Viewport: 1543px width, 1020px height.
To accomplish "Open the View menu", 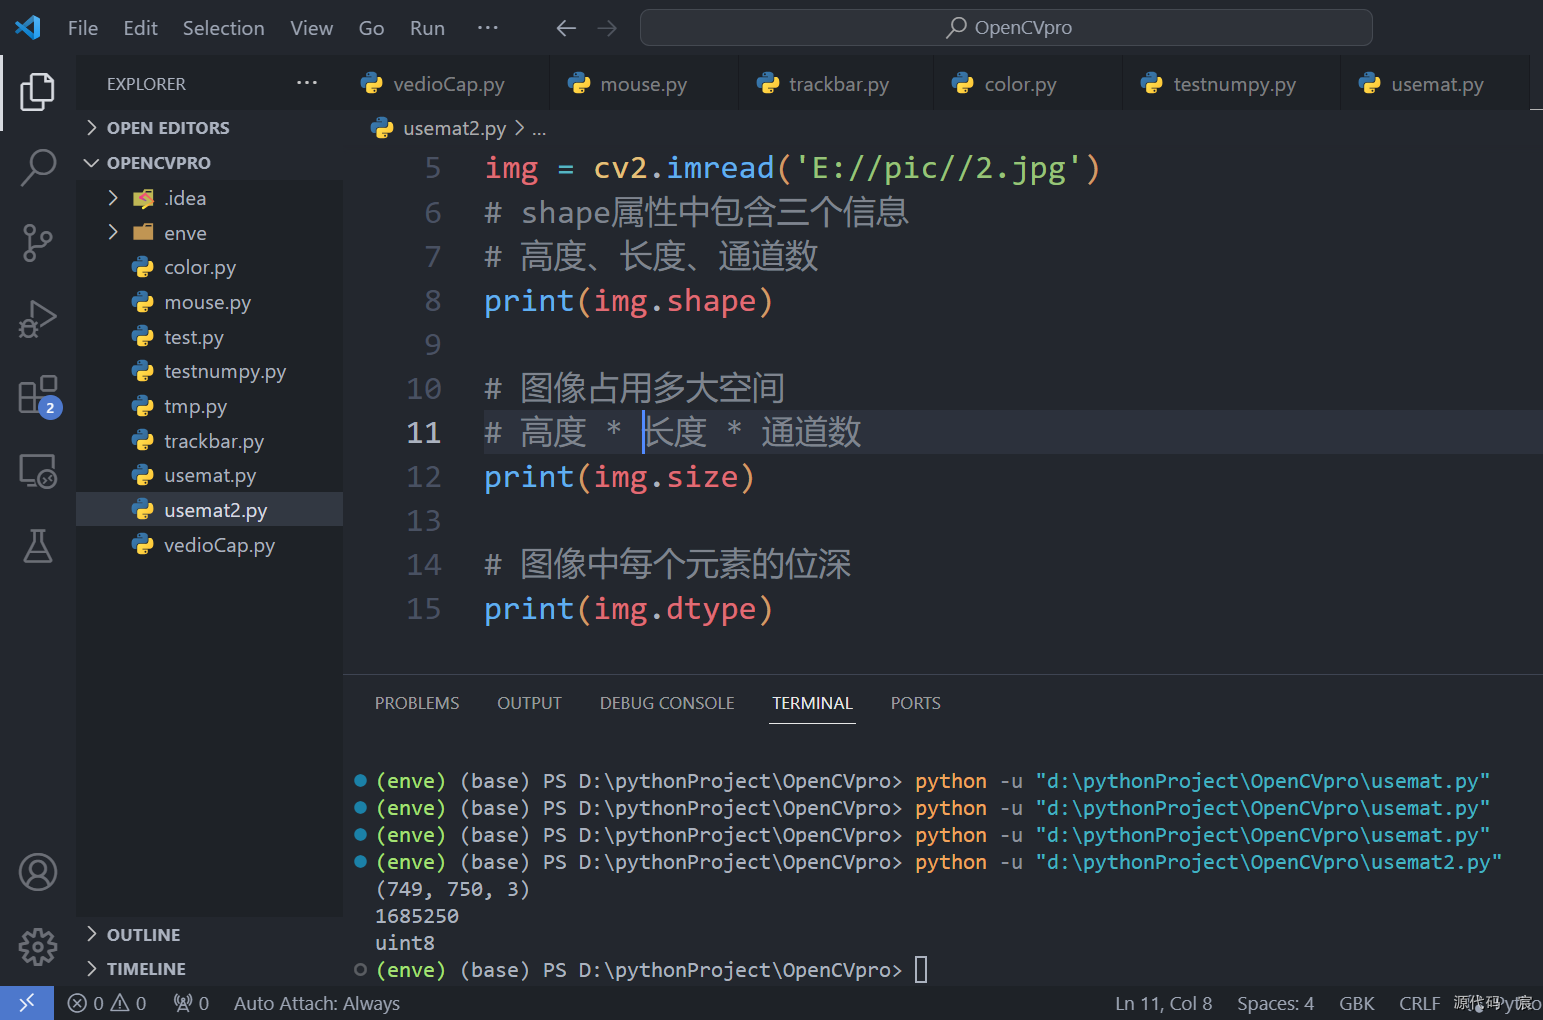I will tap(311, 28).
